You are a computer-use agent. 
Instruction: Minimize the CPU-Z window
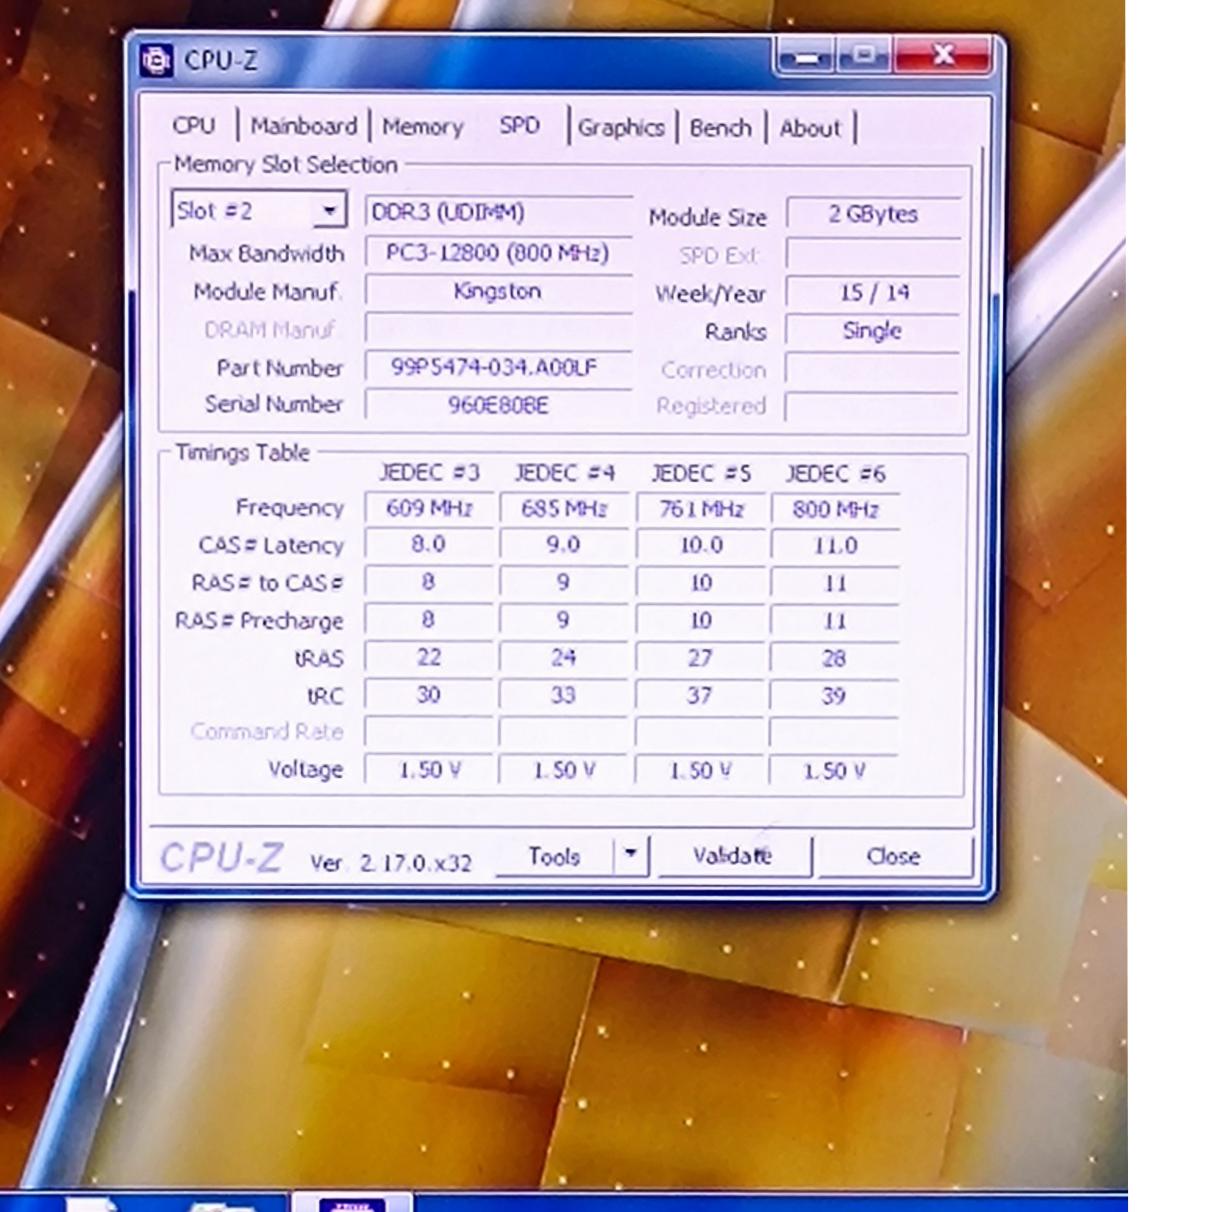point(805,57)
